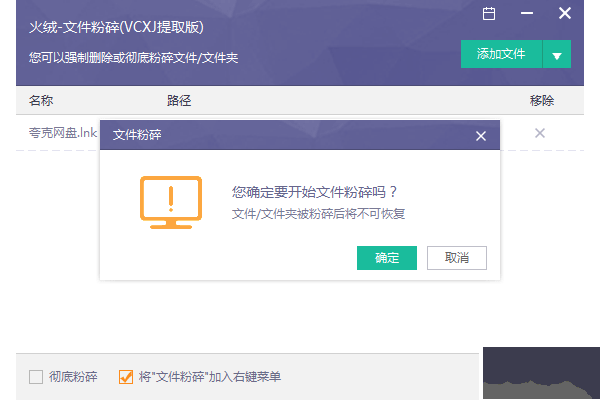Close the 文件粉碎 confirmation dialog

(x=481, y=135)
